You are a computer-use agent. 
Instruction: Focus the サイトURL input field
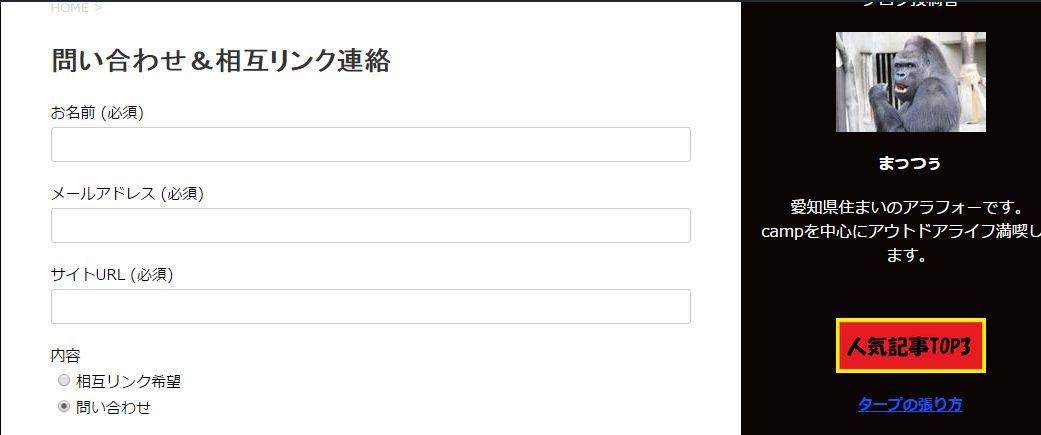370,306
